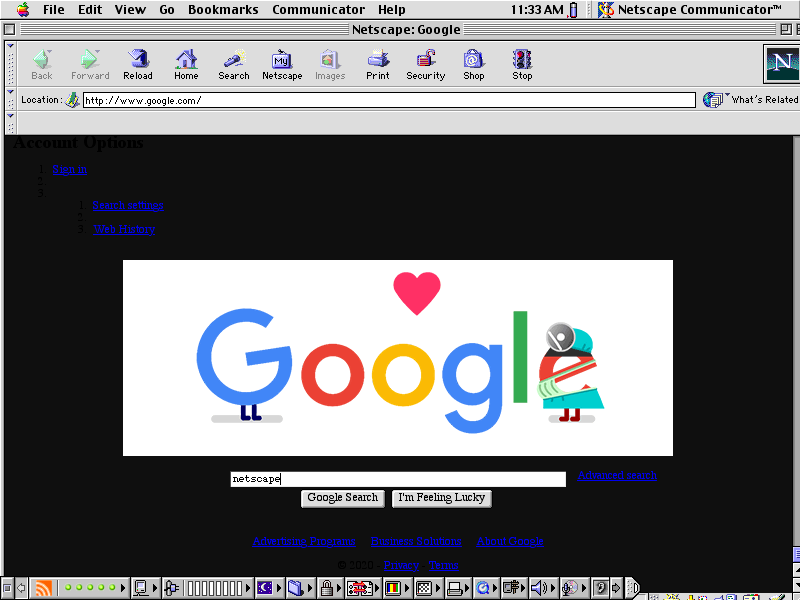Click the Google Search button

coord(342,498)
